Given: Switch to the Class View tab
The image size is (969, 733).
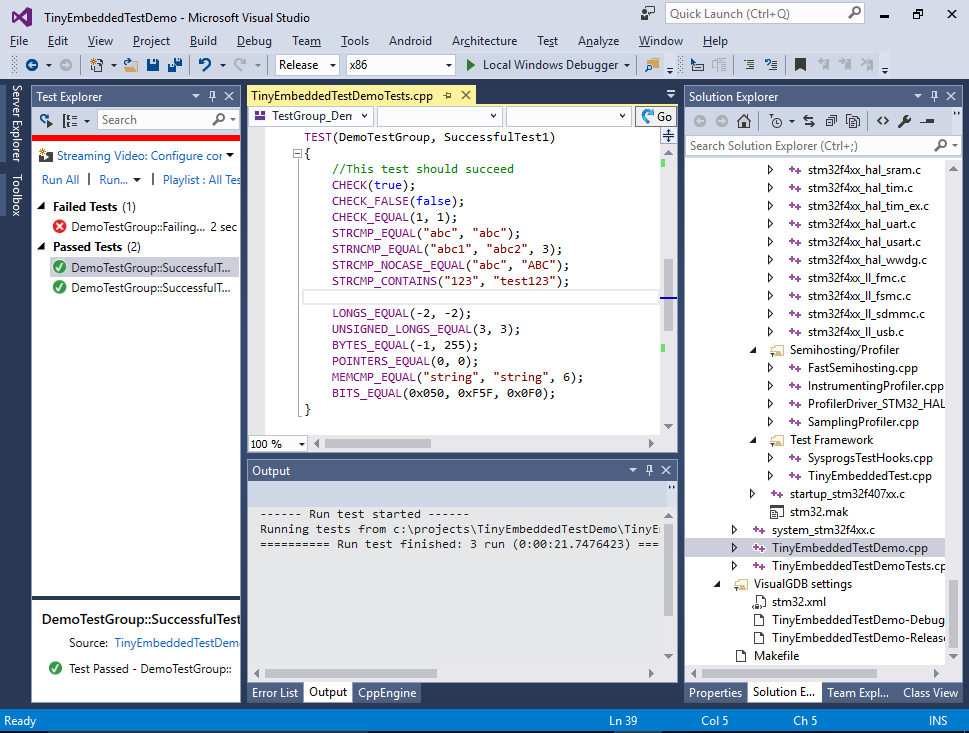Looking at the screenshot, I should click(x=930, y=693).
